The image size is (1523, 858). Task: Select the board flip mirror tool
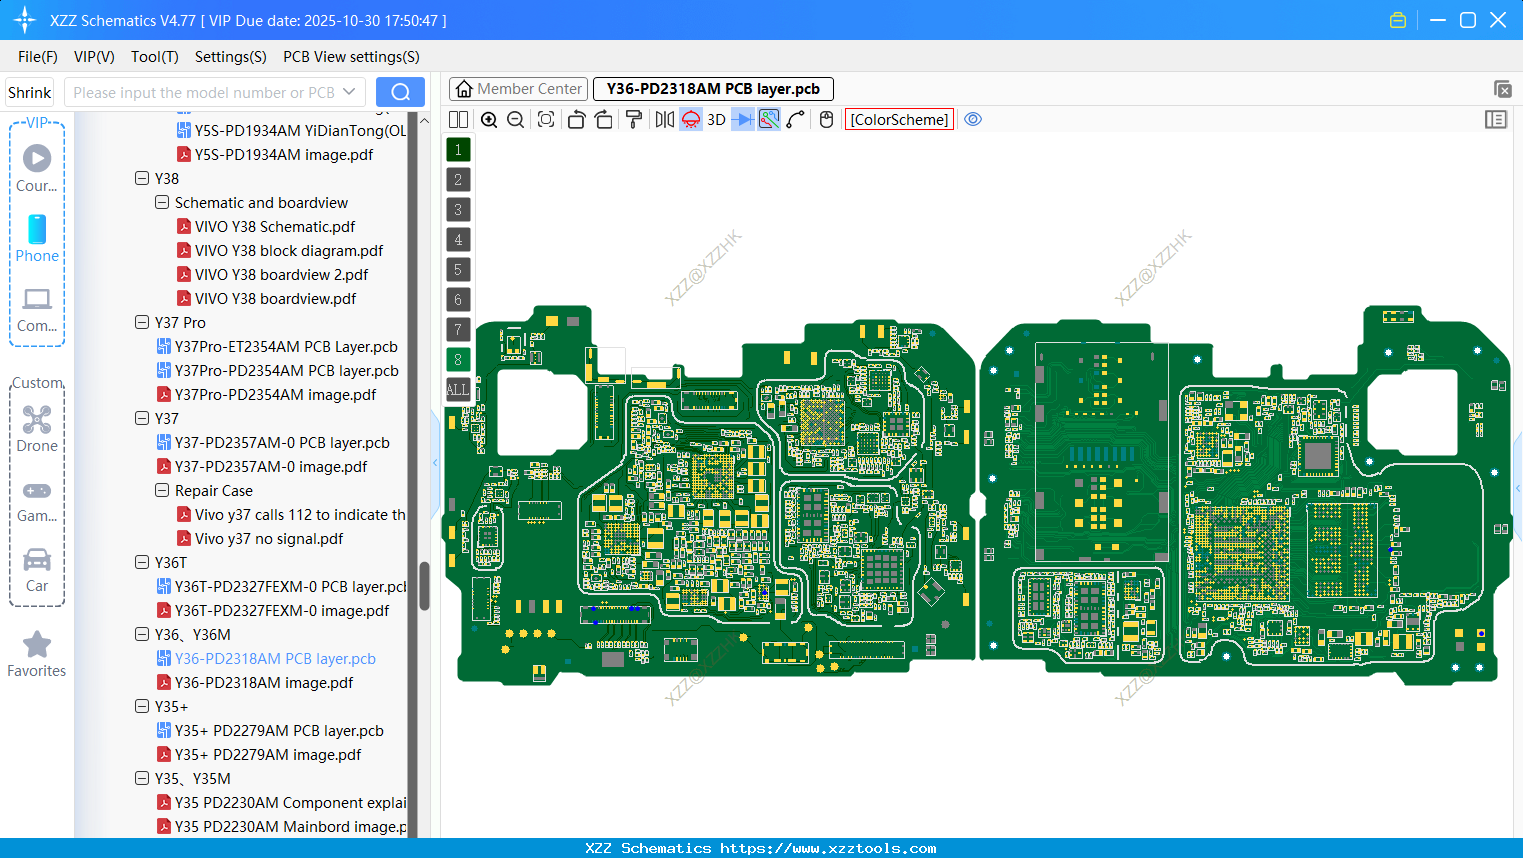(663, 119)
